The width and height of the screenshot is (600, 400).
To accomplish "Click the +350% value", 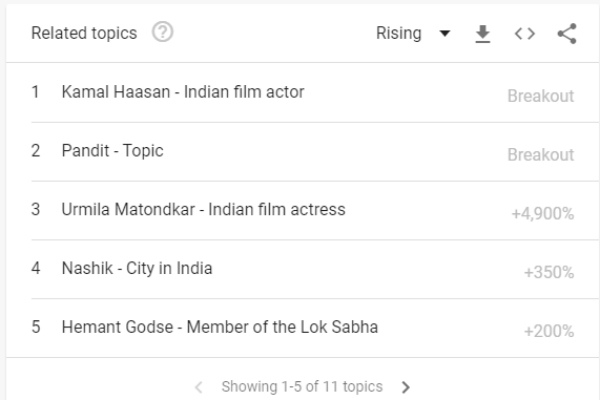I will click(x=549, y=273).
